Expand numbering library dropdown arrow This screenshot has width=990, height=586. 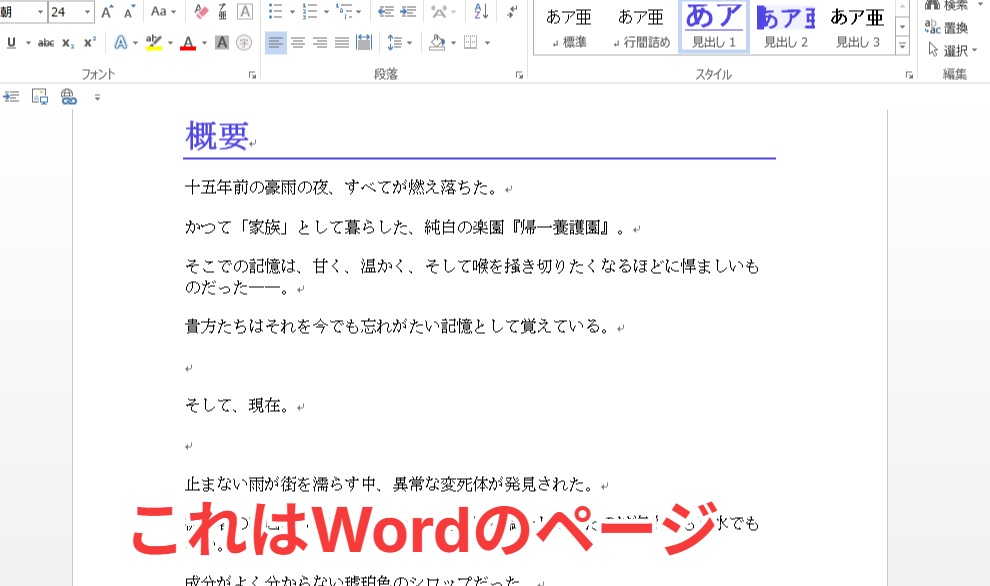pos(326,11)
